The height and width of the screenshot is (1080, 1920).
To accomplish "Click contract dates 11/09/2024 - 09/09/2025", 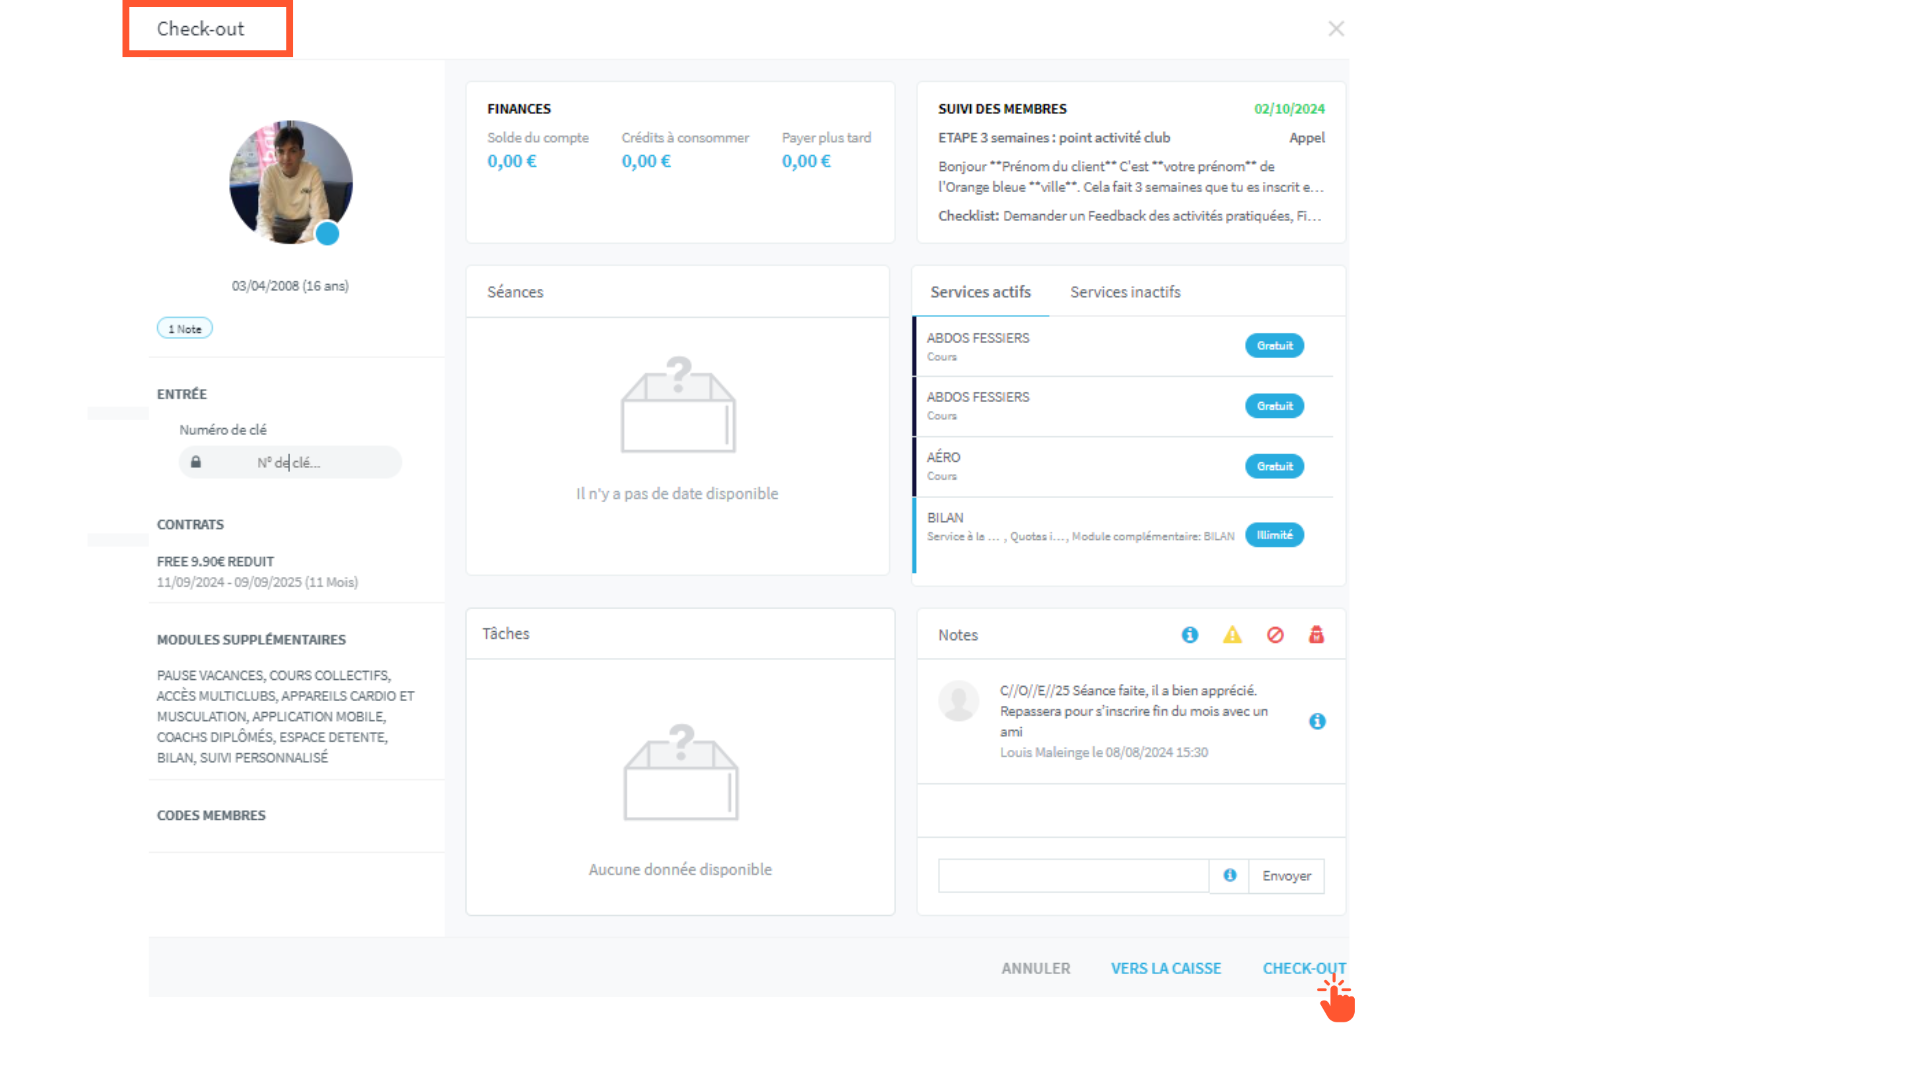I will coord(257,582).
